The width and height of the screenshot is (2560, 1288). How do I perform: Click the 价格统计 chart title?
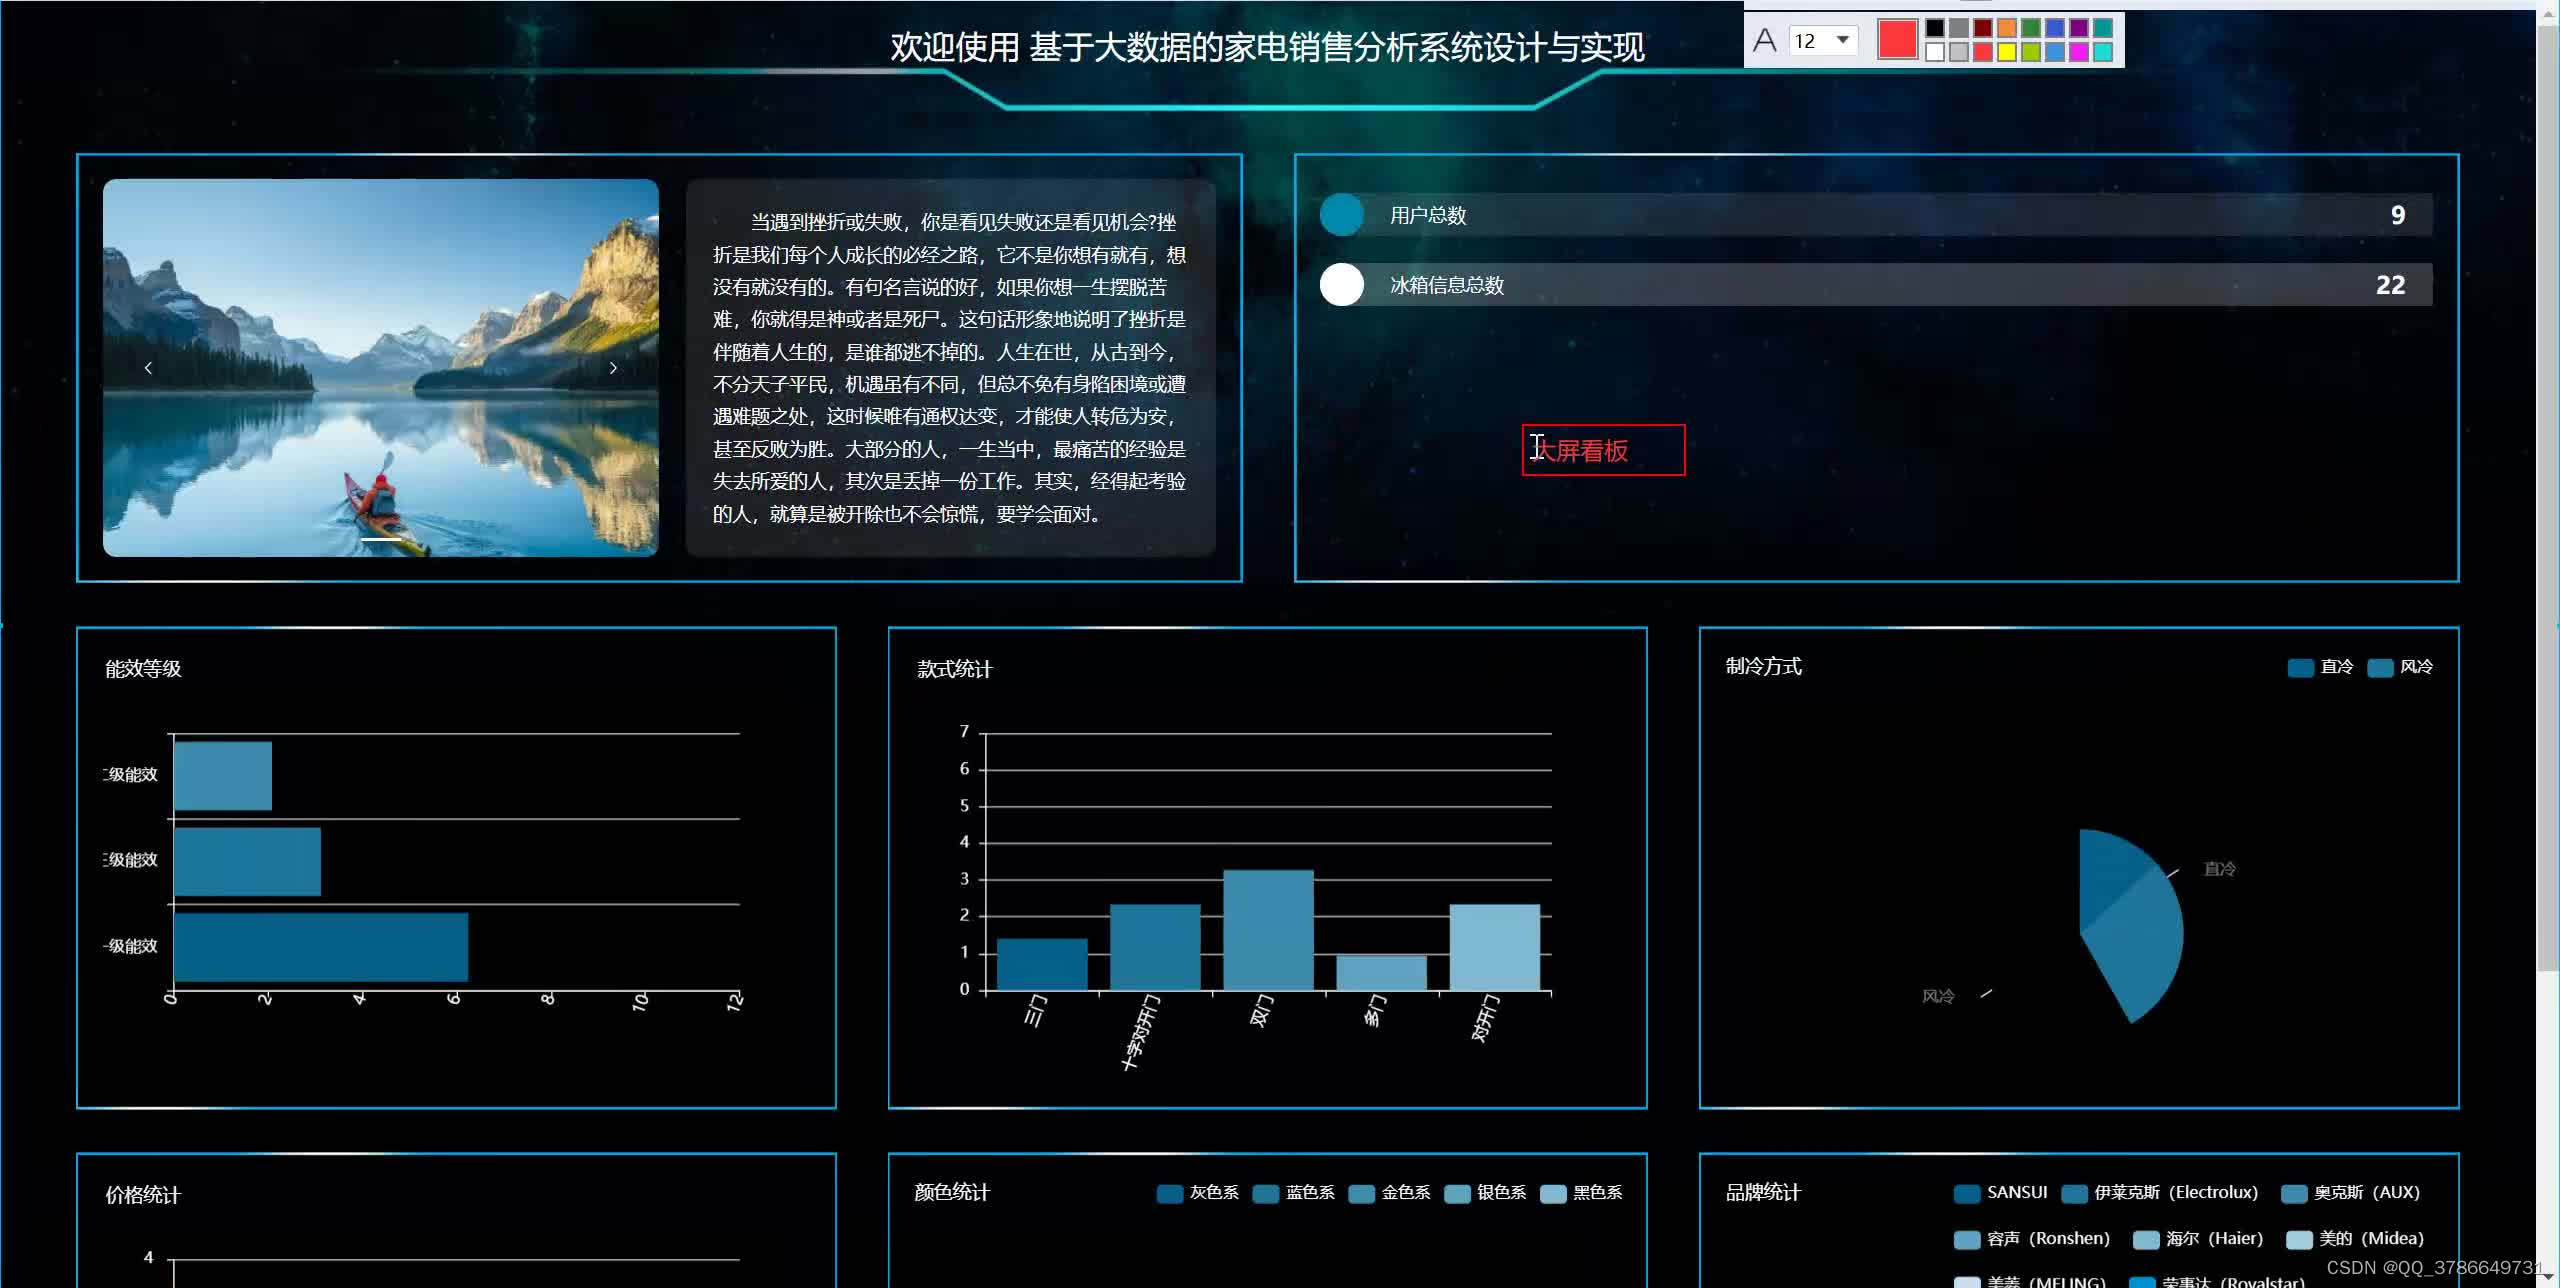point(143,1195)
